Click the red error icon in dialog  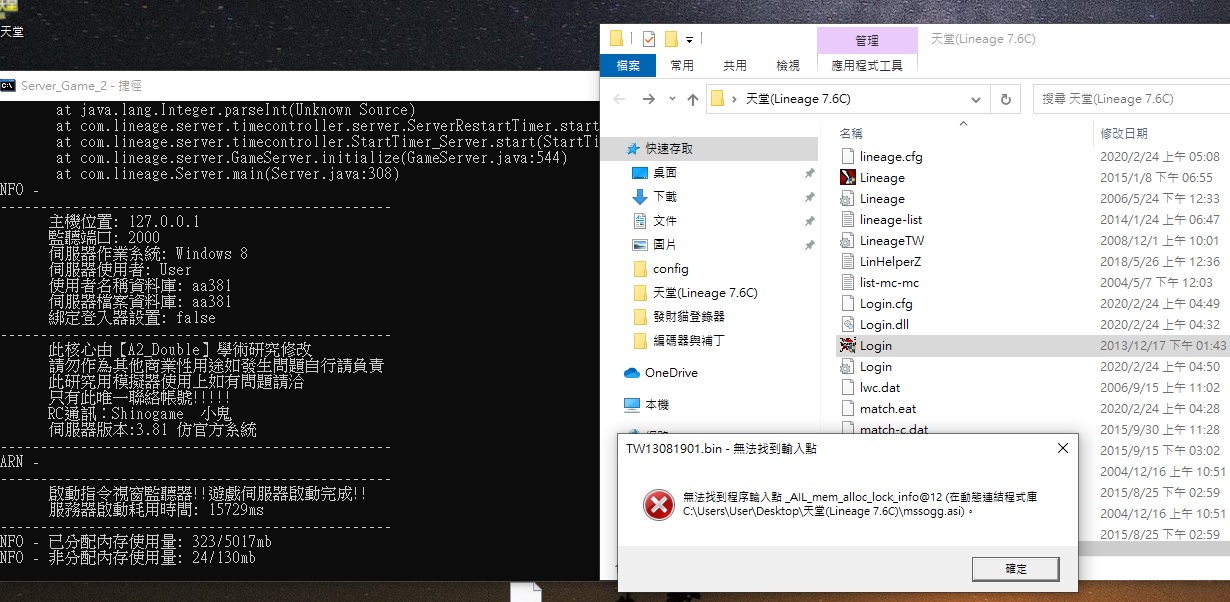click(658, 504)
